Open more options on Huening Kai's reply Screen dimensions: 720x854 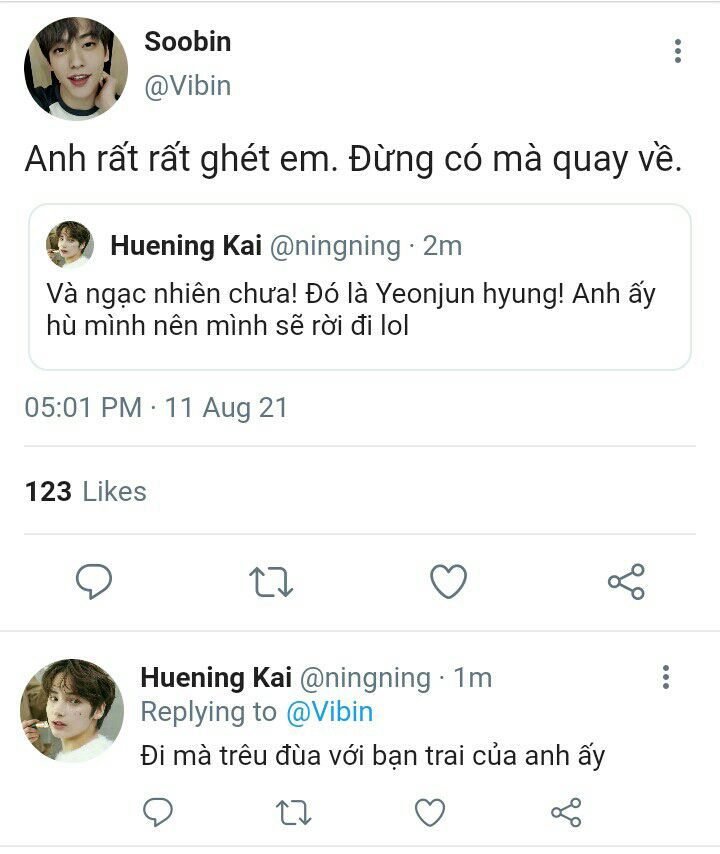point(665,678)
